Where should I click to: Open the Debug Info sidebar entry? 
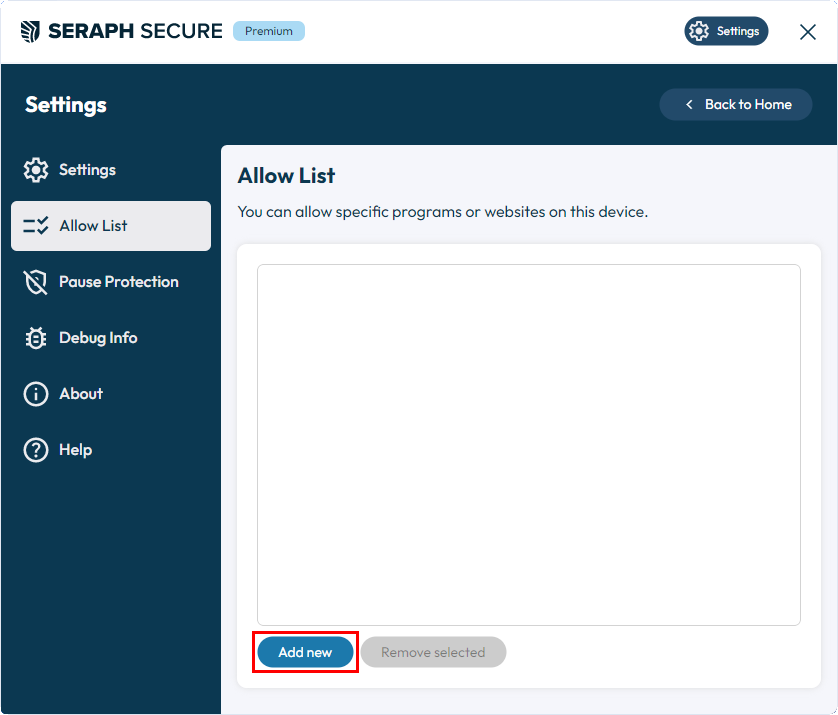click(111, 338)
